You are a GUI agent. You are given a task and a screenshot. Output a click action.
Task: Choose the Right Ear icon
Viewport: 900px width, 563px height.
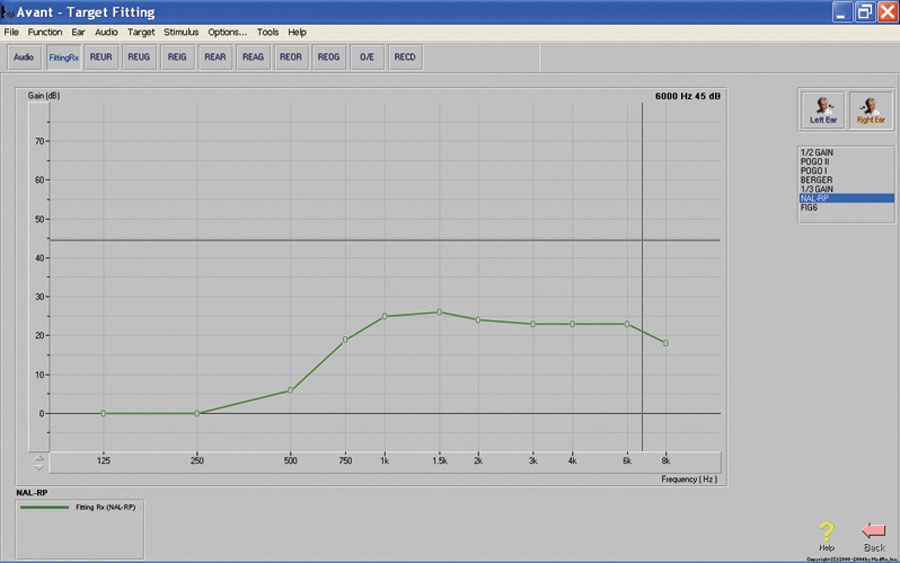pyautogui.click(x=870, y=110)
